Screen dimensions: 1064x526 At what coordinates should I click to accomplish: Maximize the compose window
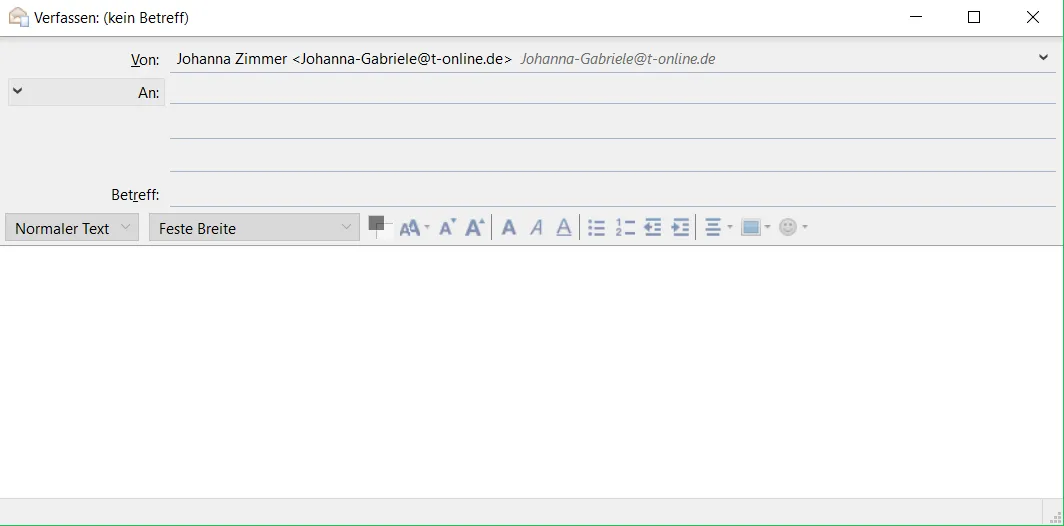click(974, 17)
